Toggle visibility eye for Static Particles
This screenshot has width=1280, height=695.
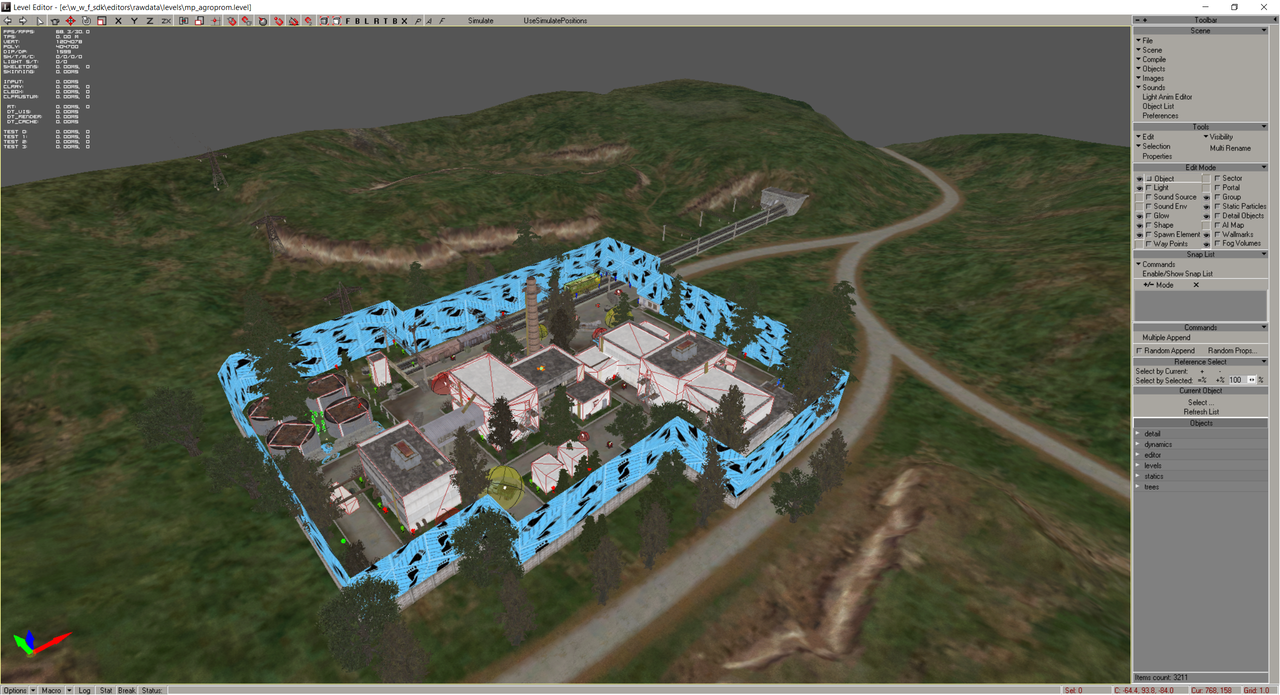pyautogui.click(x=1207, y=206)
